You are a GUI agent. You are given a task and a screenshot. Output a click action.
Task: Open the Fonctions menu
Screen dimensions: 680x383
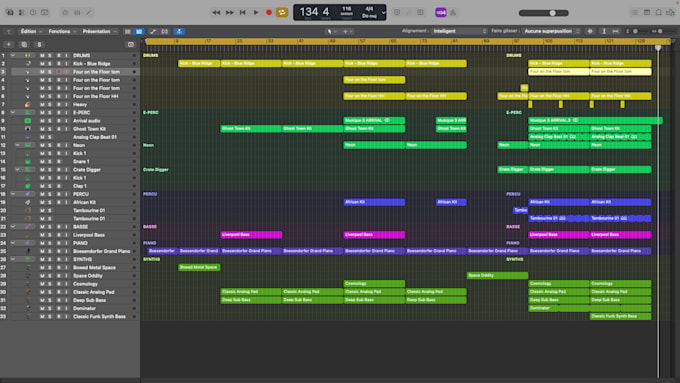click(x=62, y=31)
